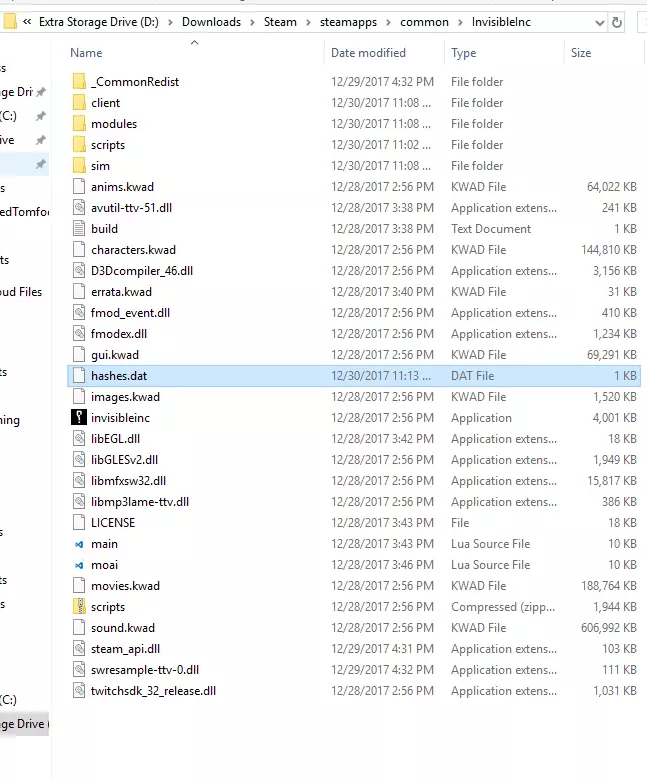Select the libmfxsw32.dll file name
The image size is (647, 779).
point(128,481)
